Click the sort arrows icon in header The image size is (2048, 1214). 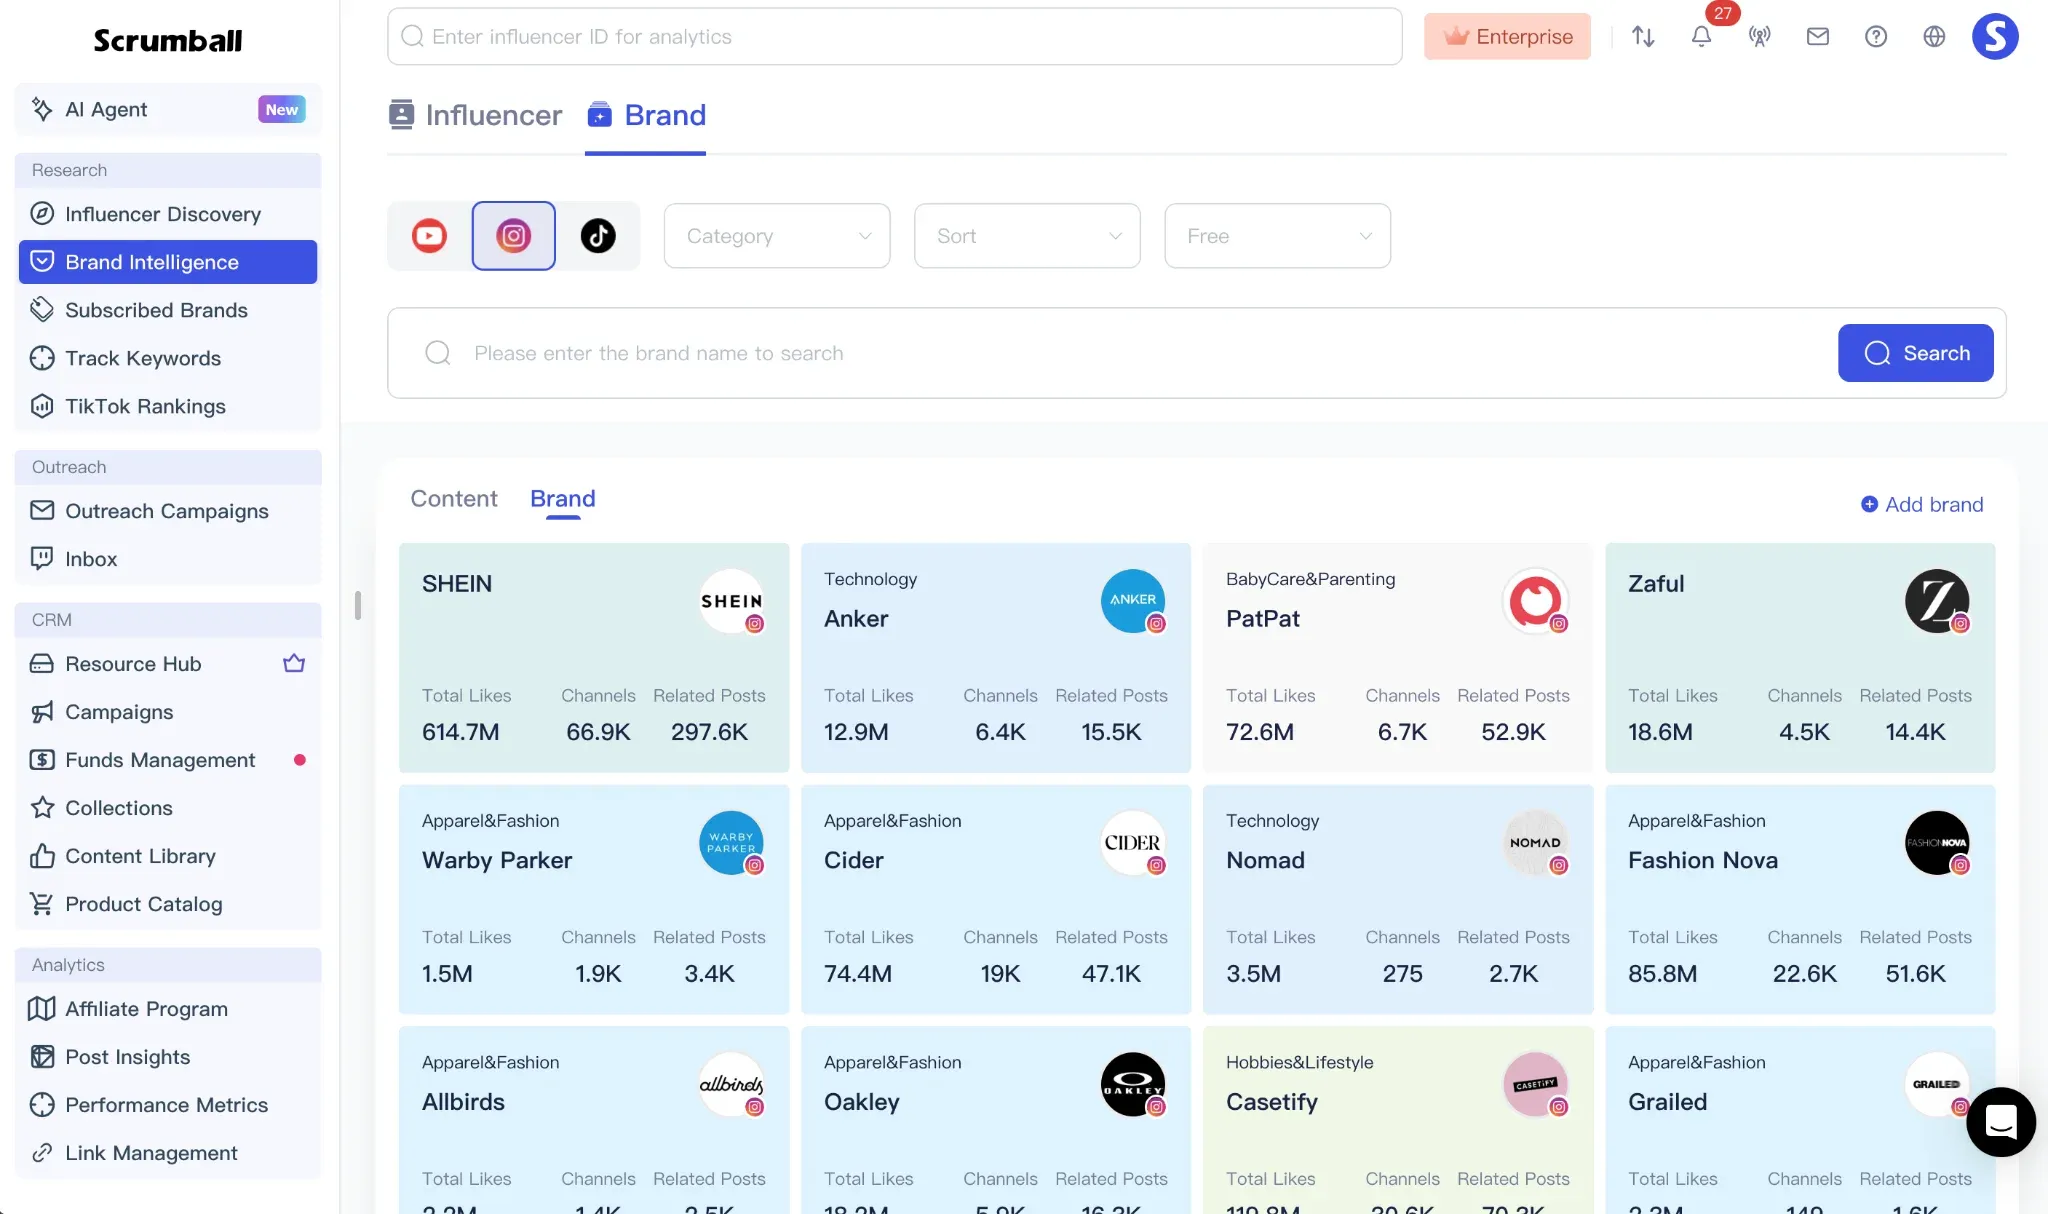tap(1643, 37)
